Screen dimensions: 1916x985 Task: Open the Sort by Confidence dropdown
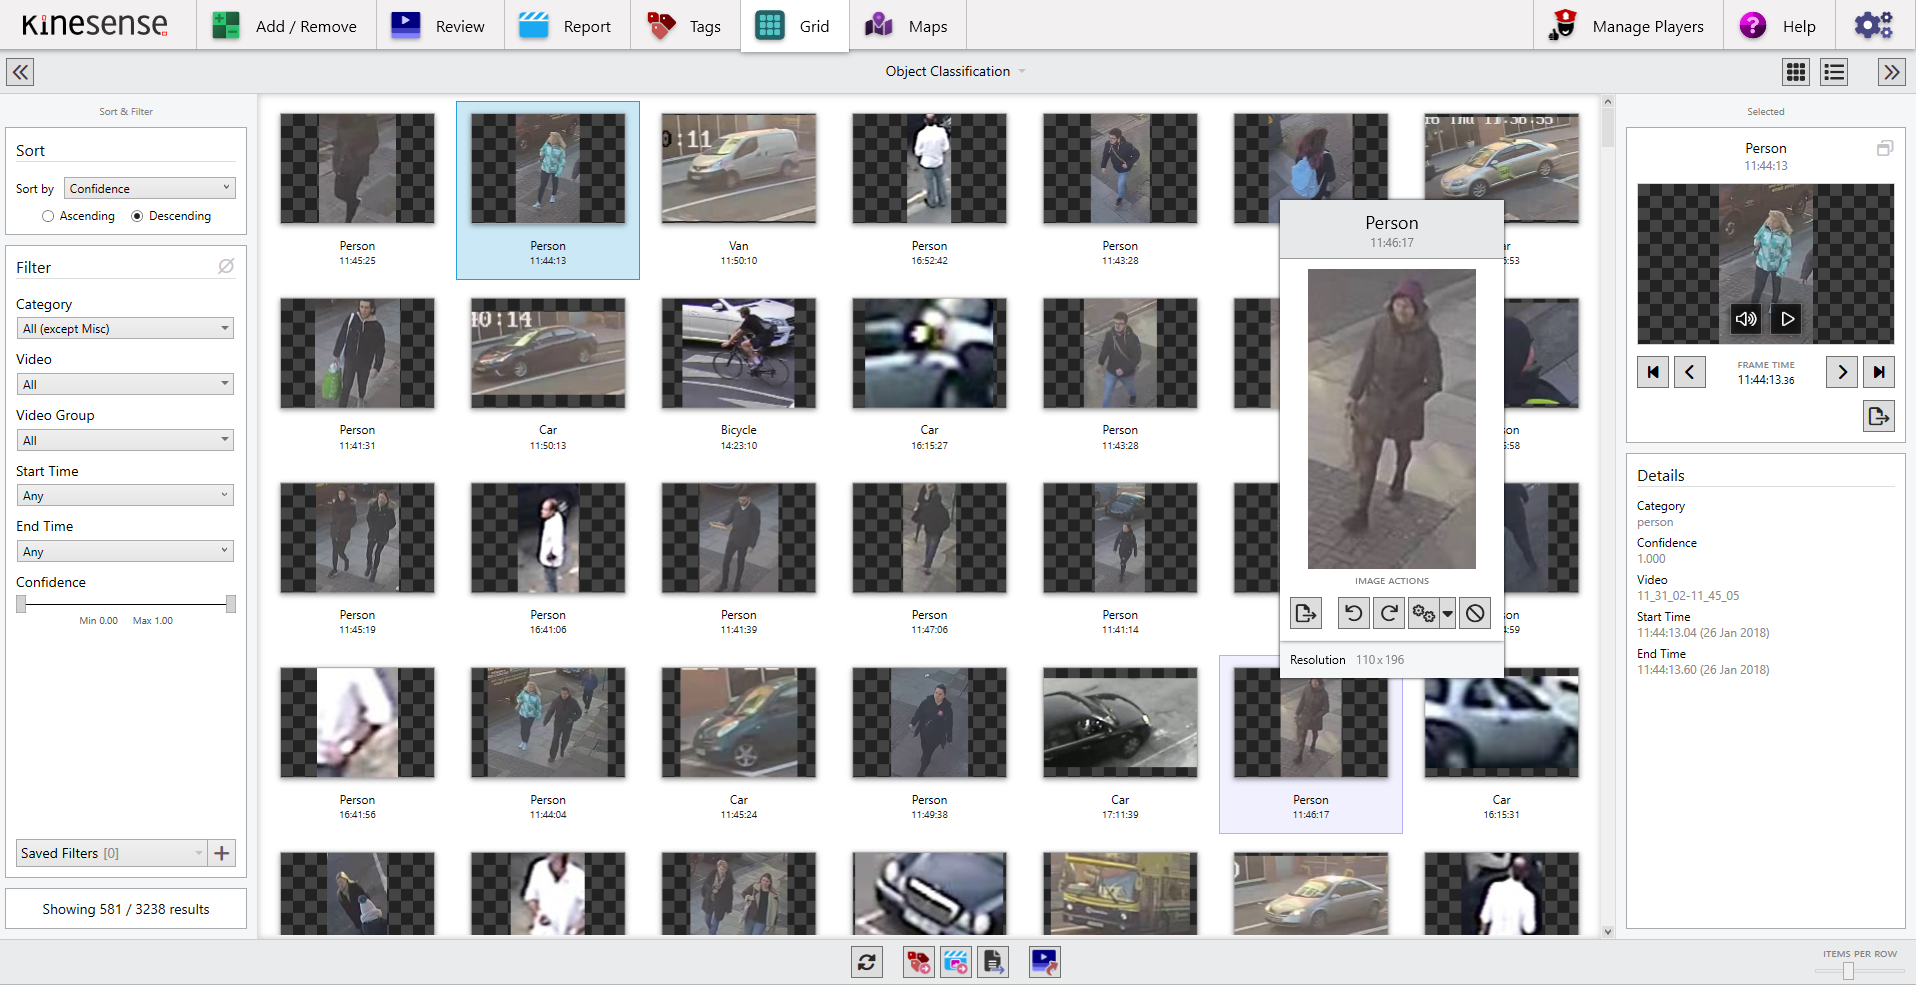[150, 188]
